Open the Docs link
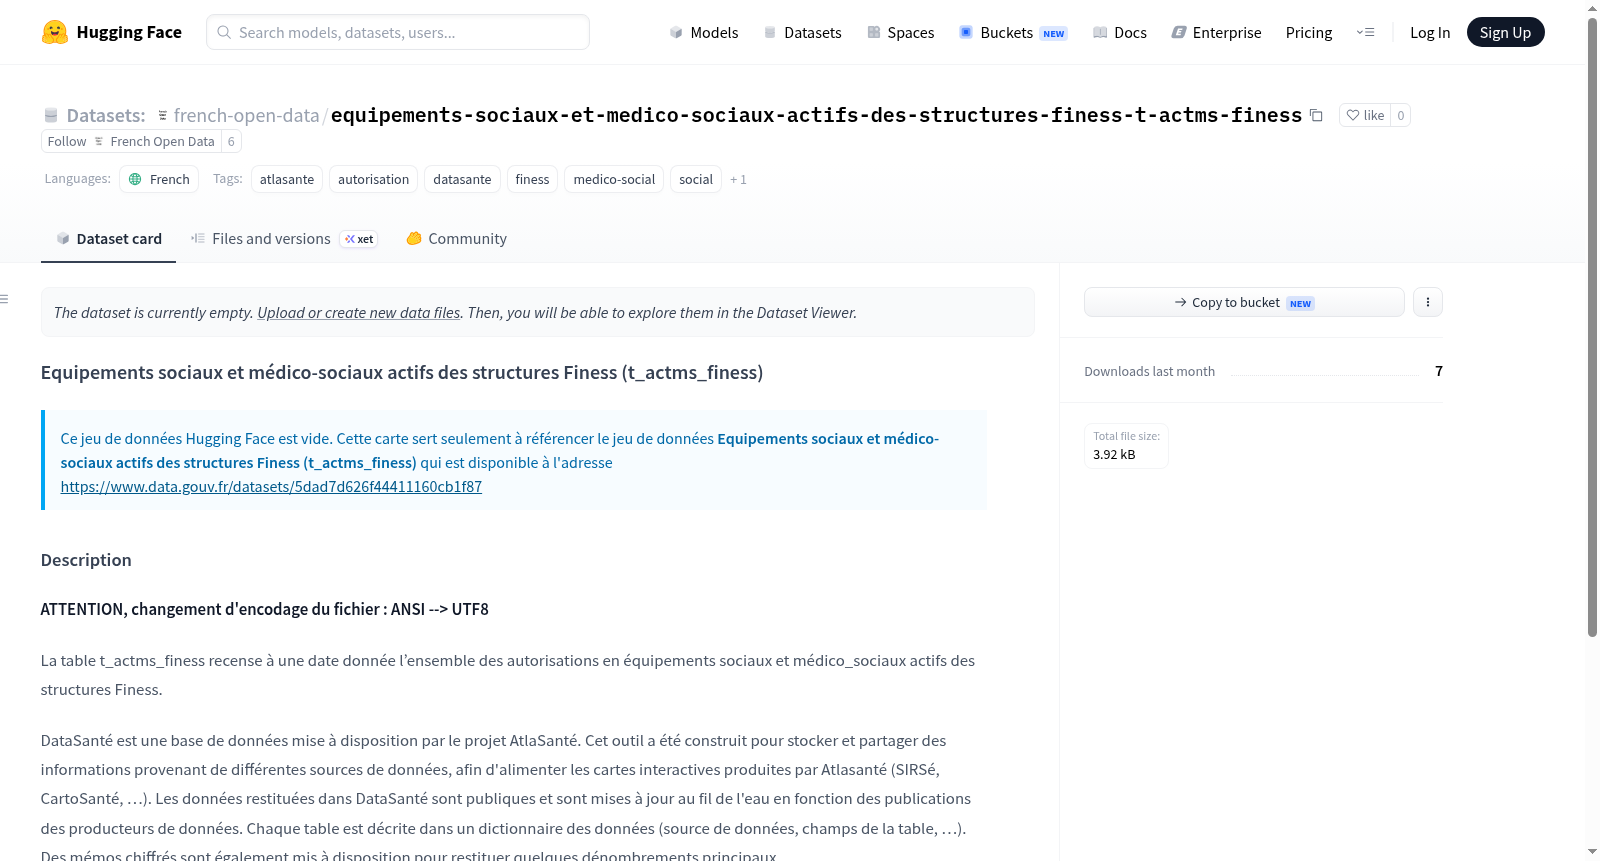1600x861 pixels. click(x=1120, y=32)
